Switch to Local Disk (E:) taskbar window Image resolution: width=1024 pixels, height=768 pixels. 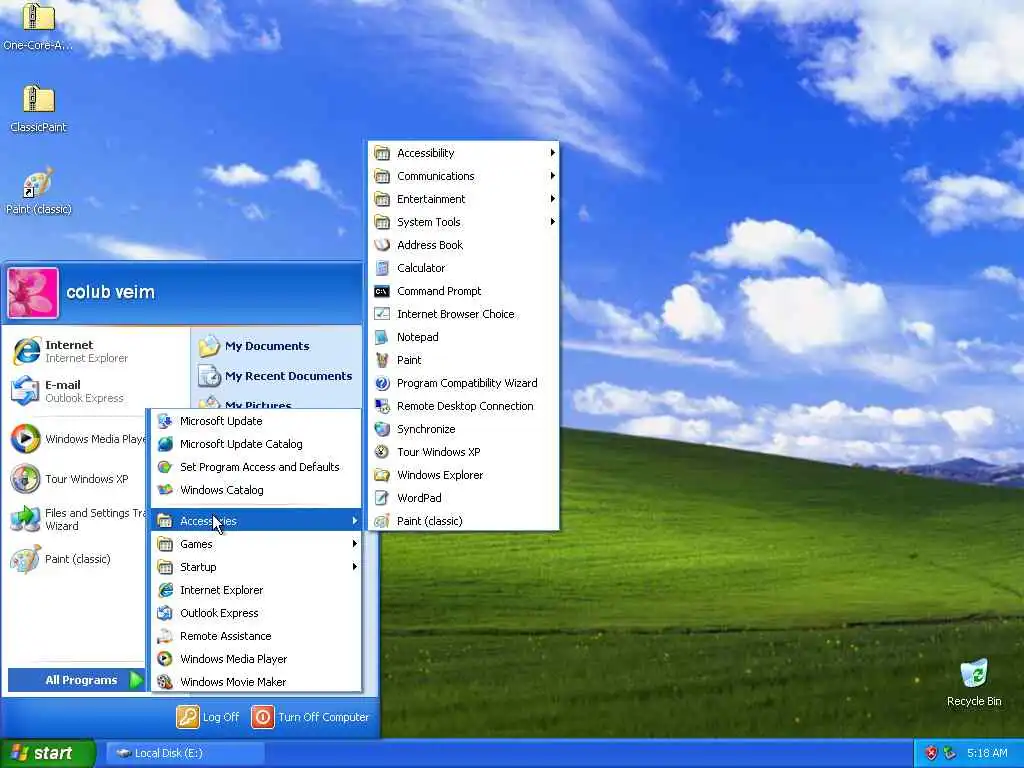click(185, 753)
